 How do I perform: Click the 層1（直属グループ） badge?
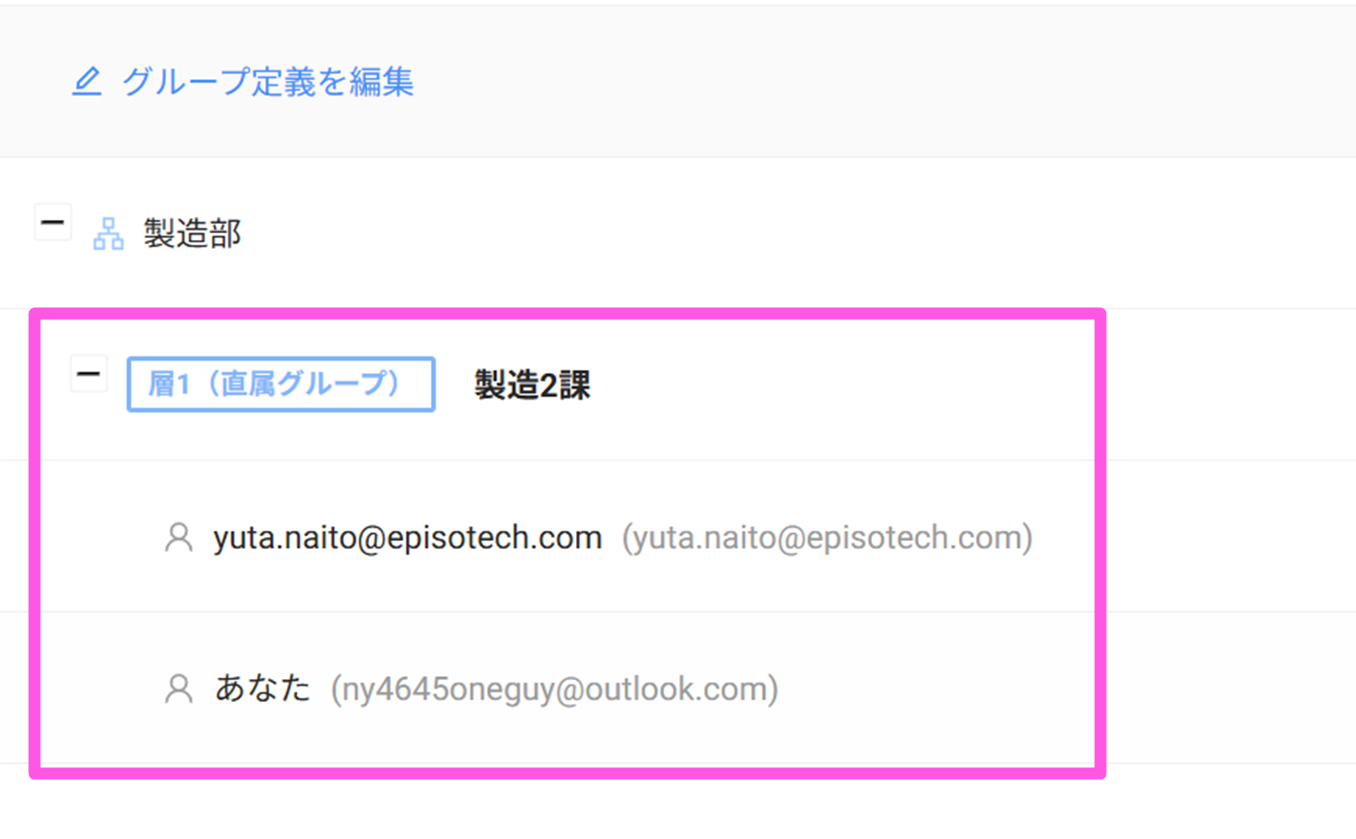tap(281, 384)
